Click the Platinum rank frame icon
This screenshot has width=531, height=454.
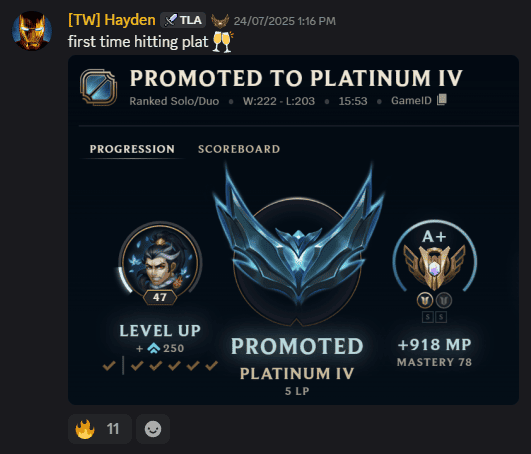pos(99,87)
